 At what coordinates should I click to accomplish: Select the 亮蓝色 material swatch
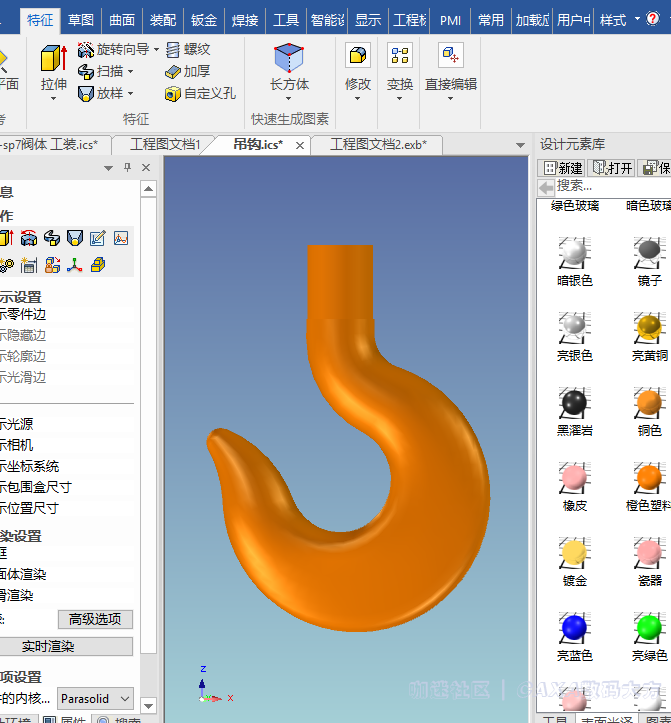tap(574, 630)
